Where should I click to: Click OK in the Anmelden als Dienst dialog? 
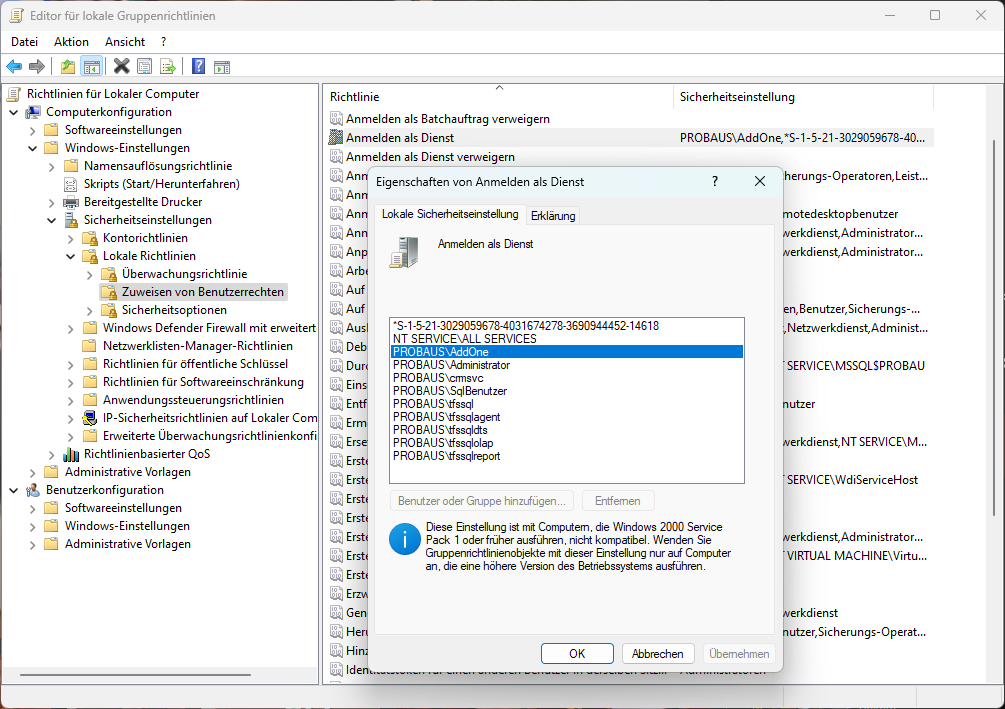click(x=577, y=653)
